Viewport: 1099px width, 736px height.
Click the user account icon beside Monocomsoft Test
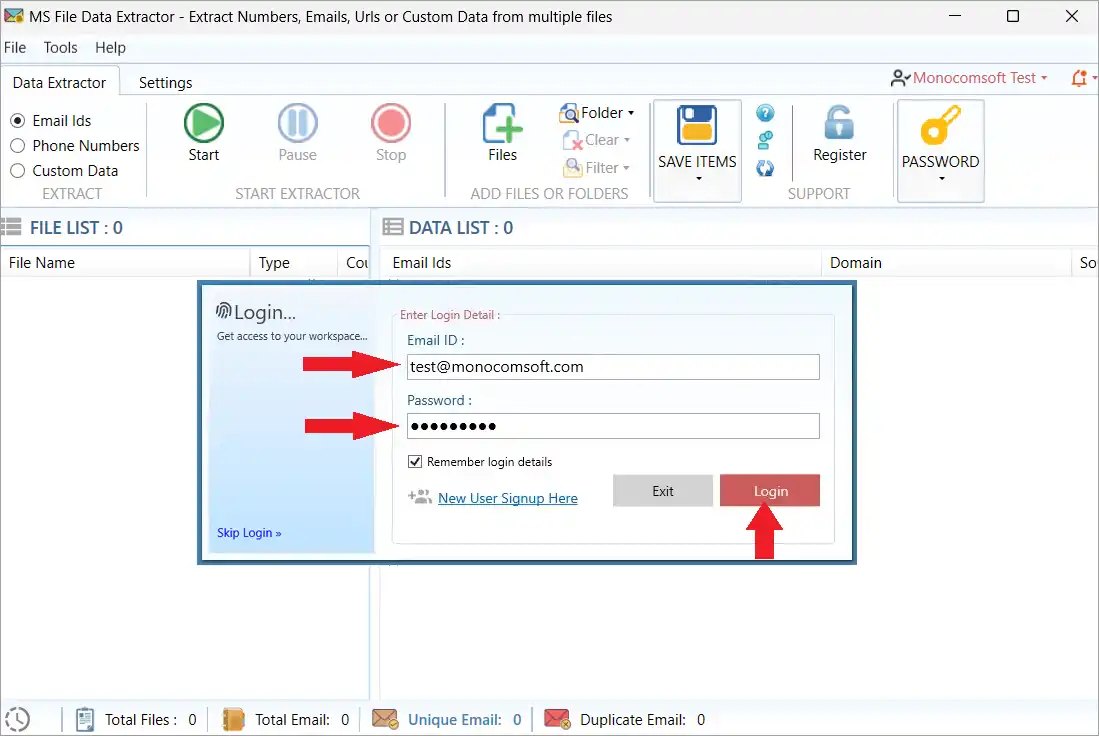point(900,78)
